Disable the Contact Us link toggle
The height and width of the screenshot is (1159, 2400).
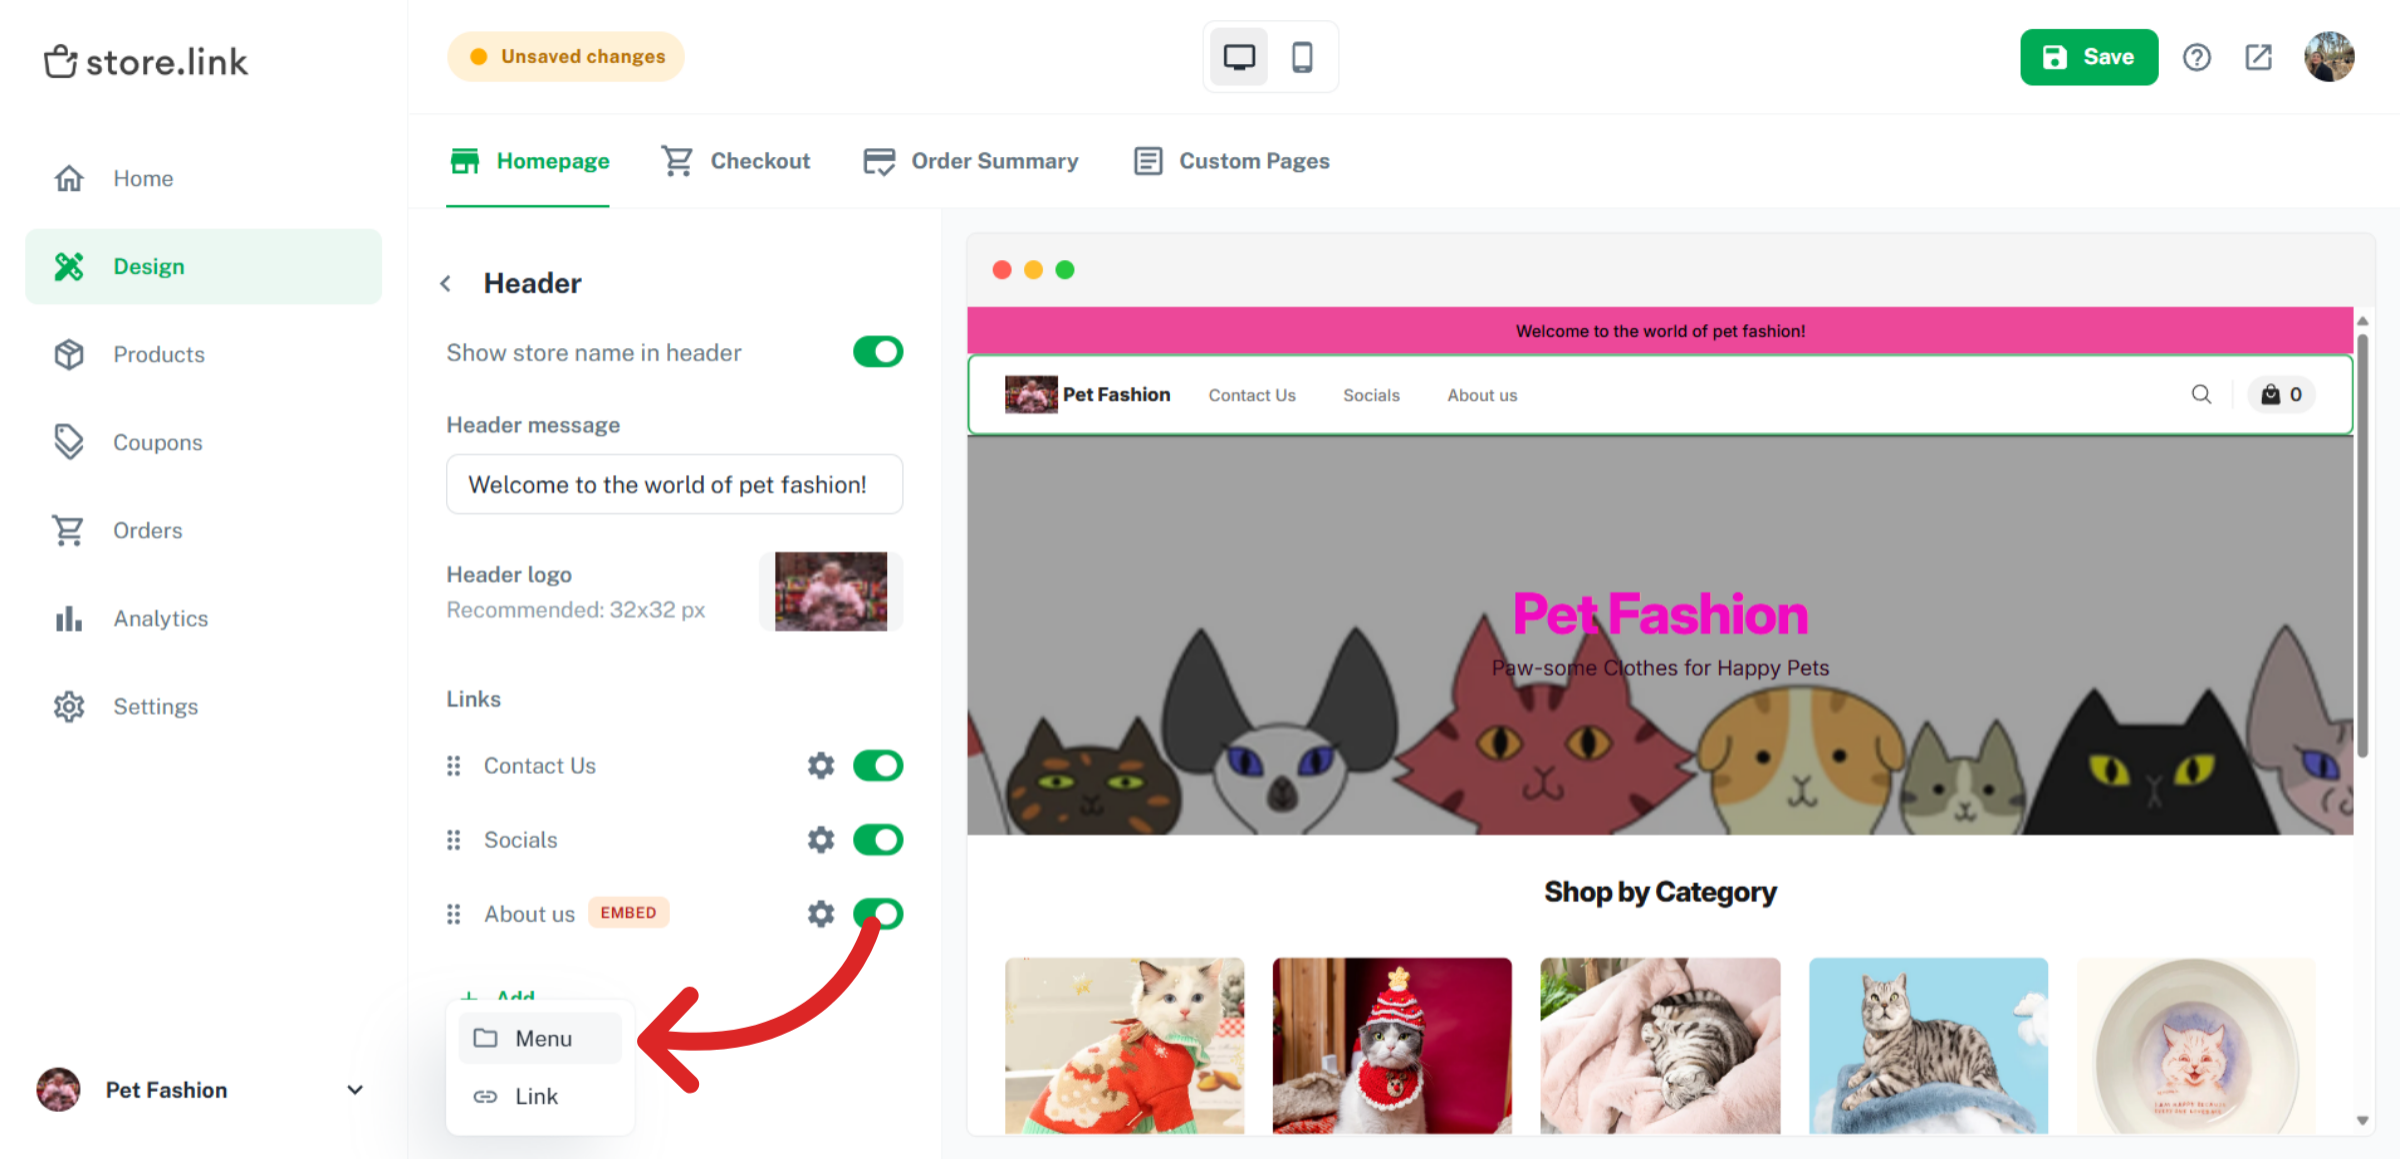point(878,765)
